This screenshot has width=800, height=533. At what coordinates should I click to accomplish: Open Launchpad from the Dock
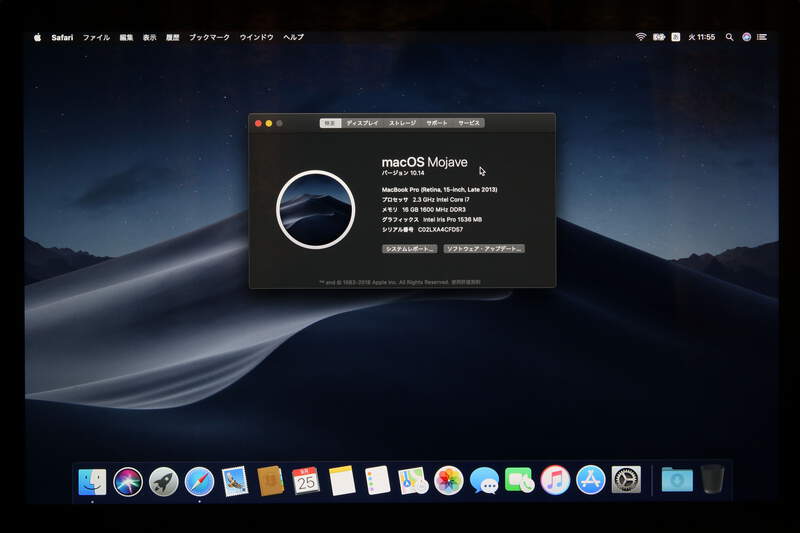point(163,481)
